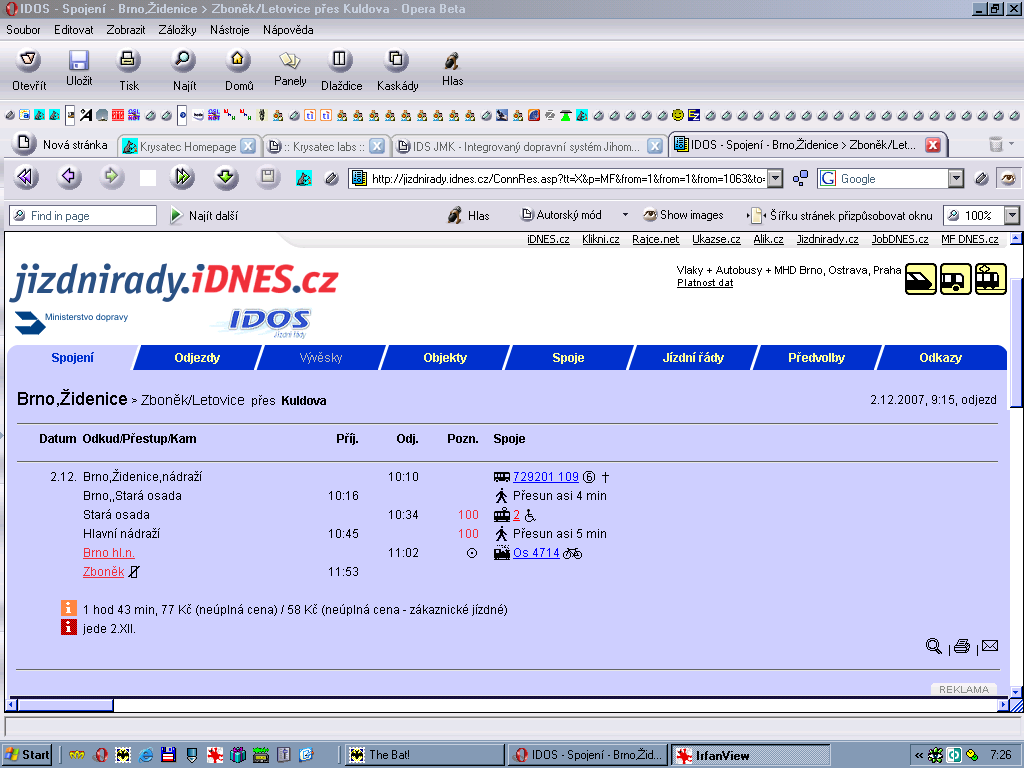Open the Jízdní řády page tab

click(693, 358)
